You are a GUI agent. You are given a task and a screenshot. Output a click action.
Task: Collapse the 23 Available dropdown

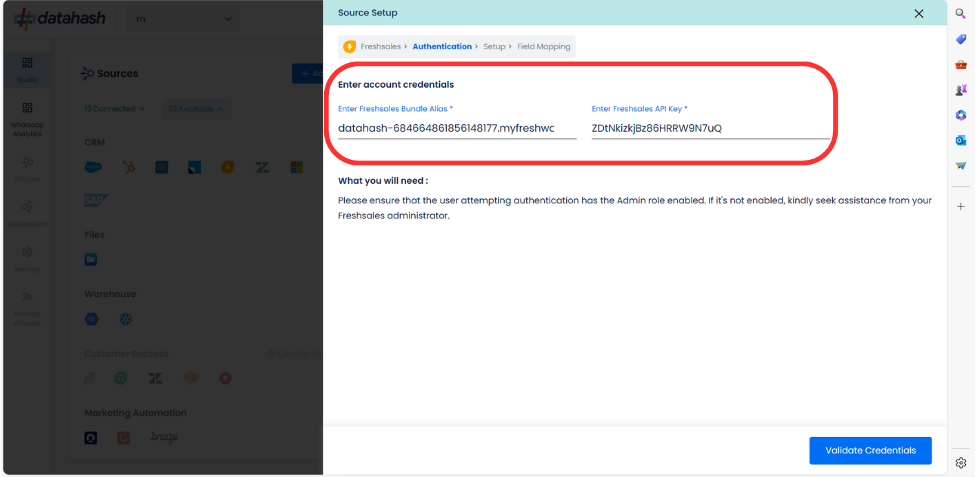click(x=195, y=109)
